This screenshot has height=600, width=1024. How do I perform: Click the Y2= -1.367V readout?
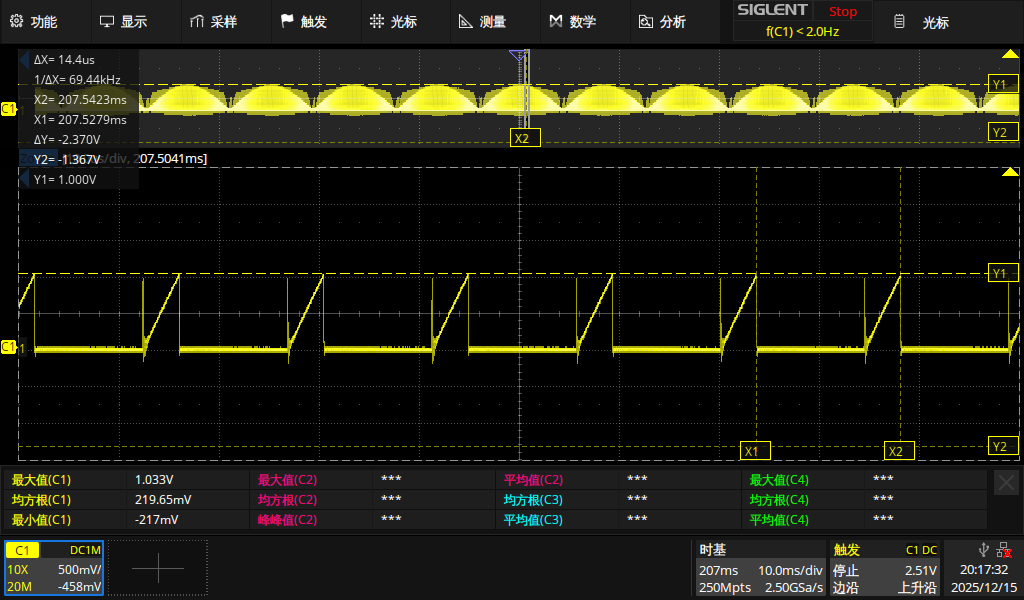(x=67, y=159)
